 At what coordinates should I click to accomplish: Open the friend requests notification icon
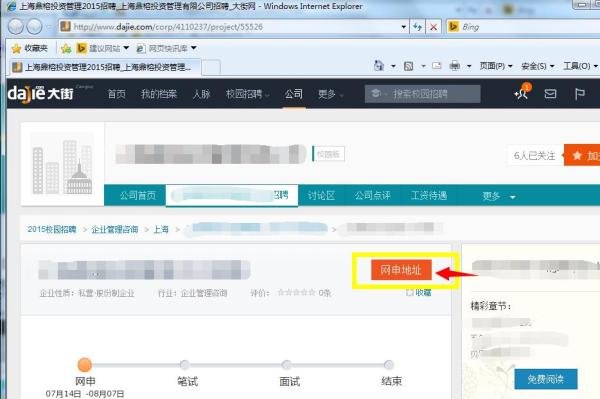522,92
